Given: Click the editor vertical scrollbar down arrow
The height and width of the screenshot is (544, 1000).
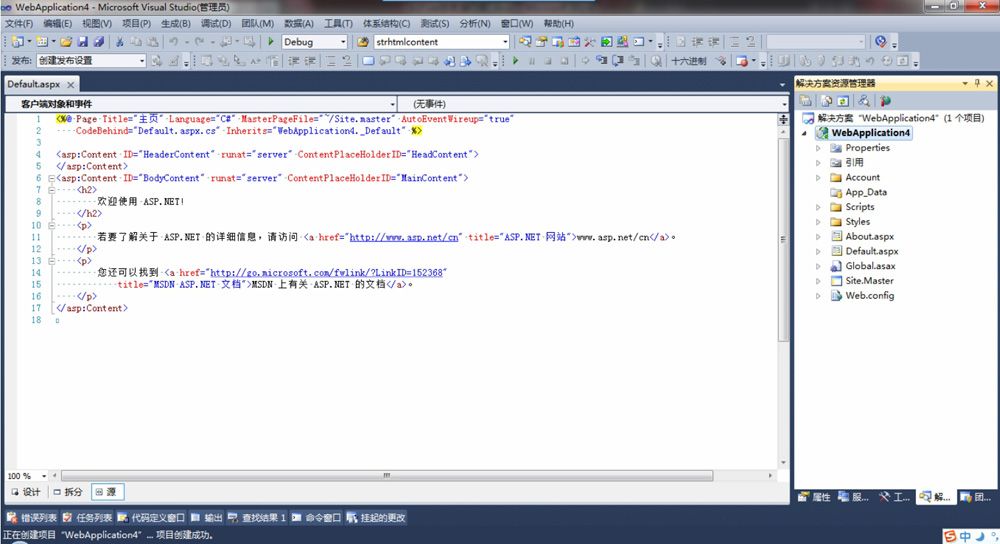Looking at the screenshot, I should click(783, 463).
